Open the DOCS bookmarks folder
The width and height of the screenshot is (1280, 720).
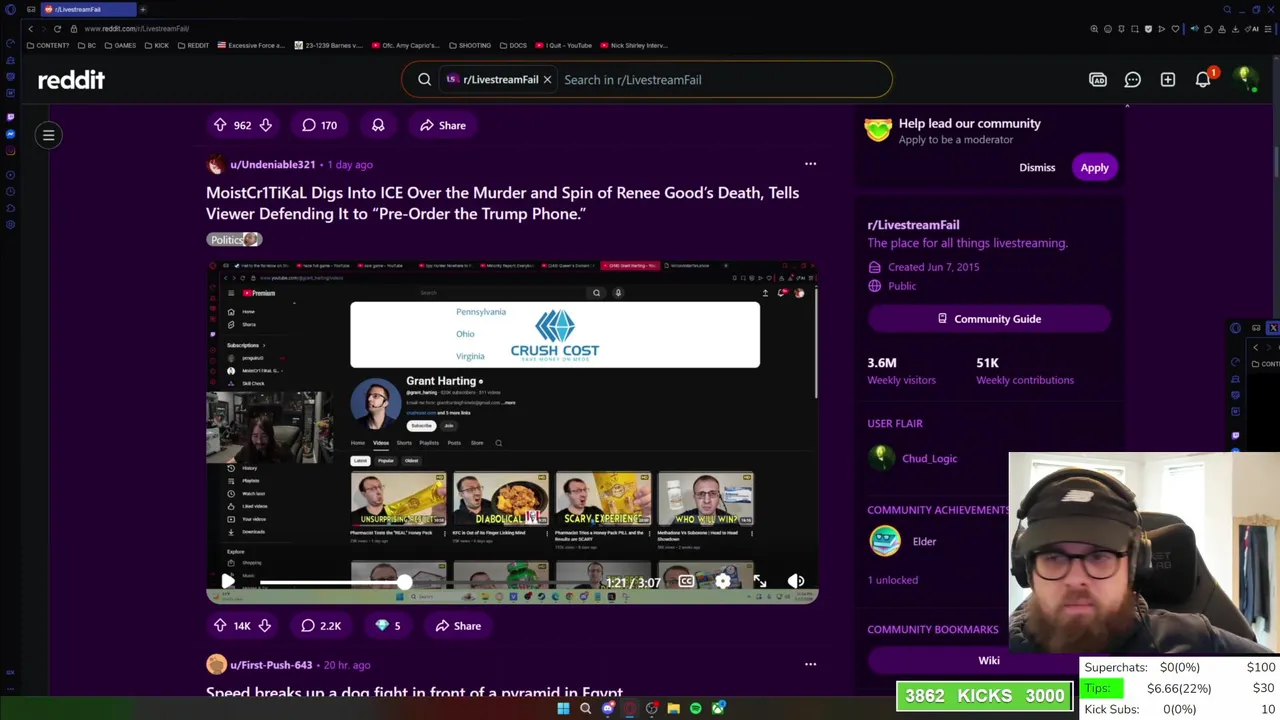point(513,45)
